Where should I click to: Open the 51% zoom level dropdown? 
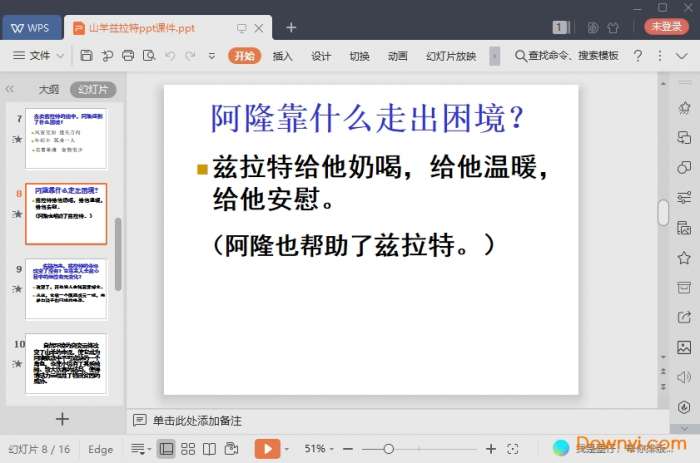319,448
